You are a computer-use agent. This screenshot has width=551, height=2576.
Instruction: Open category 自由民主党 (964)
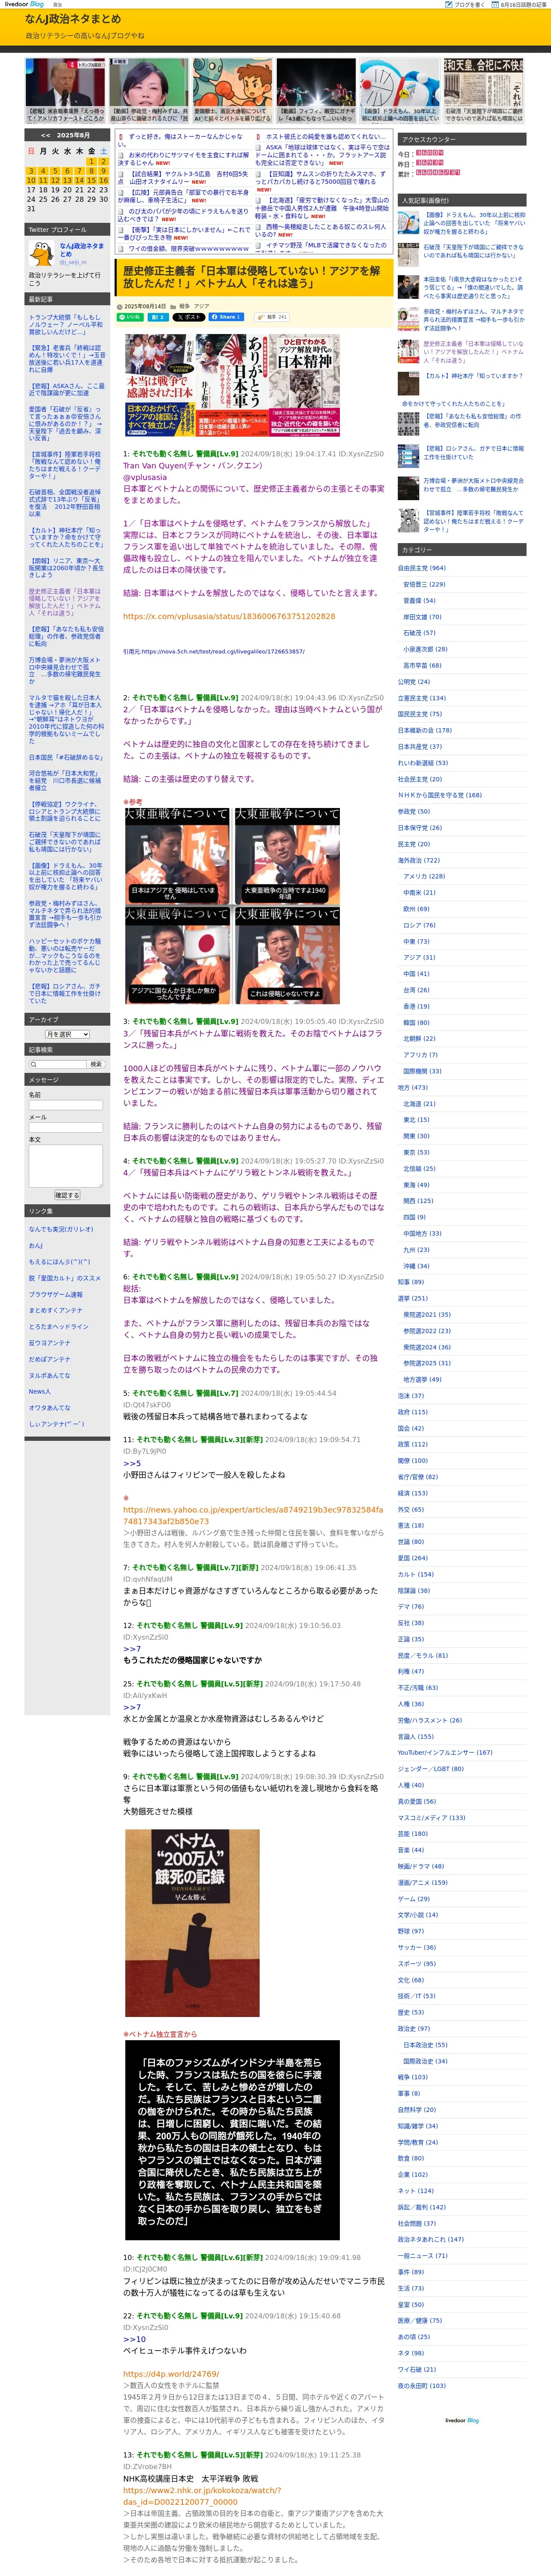coord(422,568)
